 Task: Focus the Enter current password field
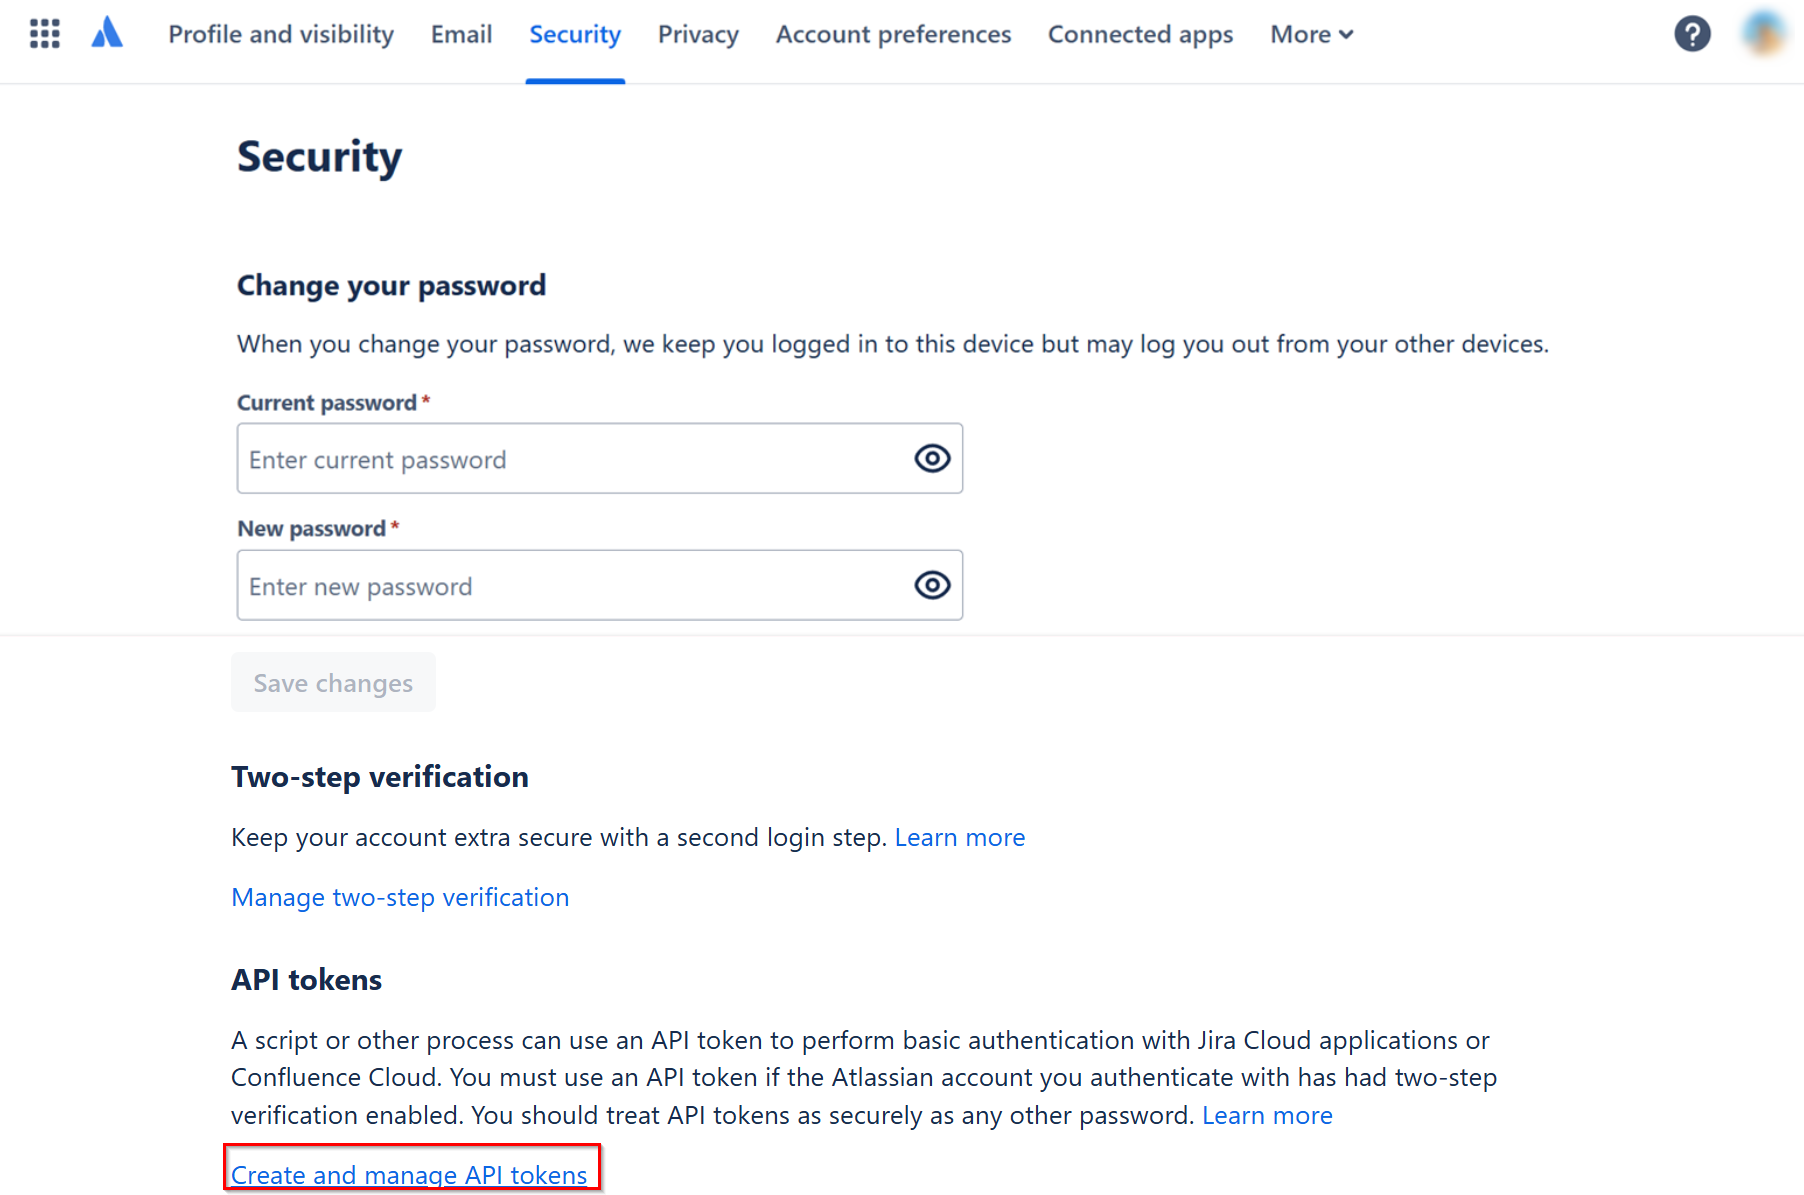click(560, 458)
